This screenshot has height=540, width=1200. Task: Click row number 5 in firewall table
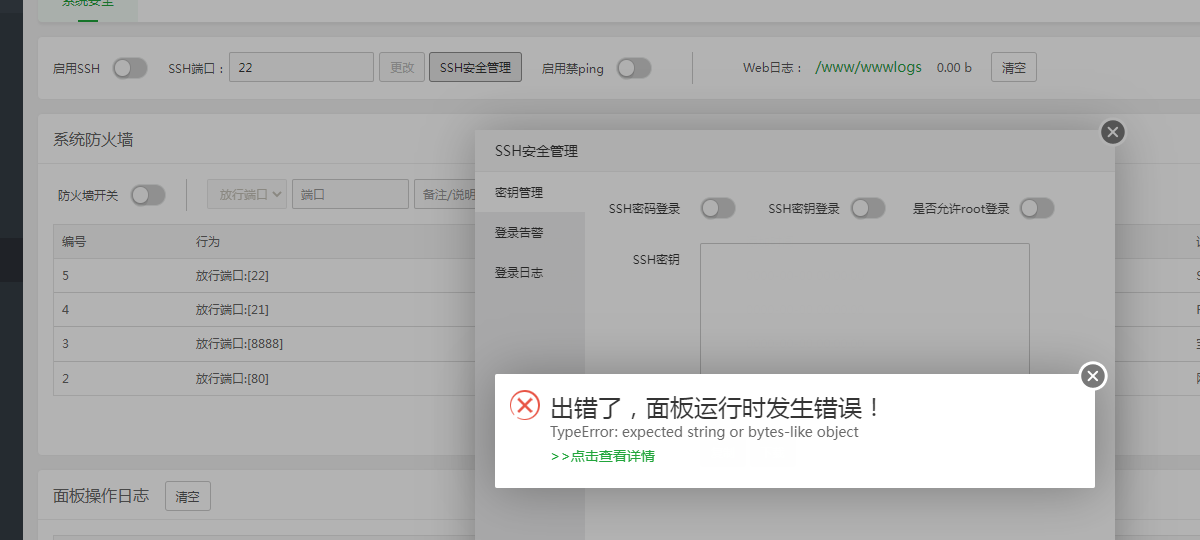click(66, 275)
